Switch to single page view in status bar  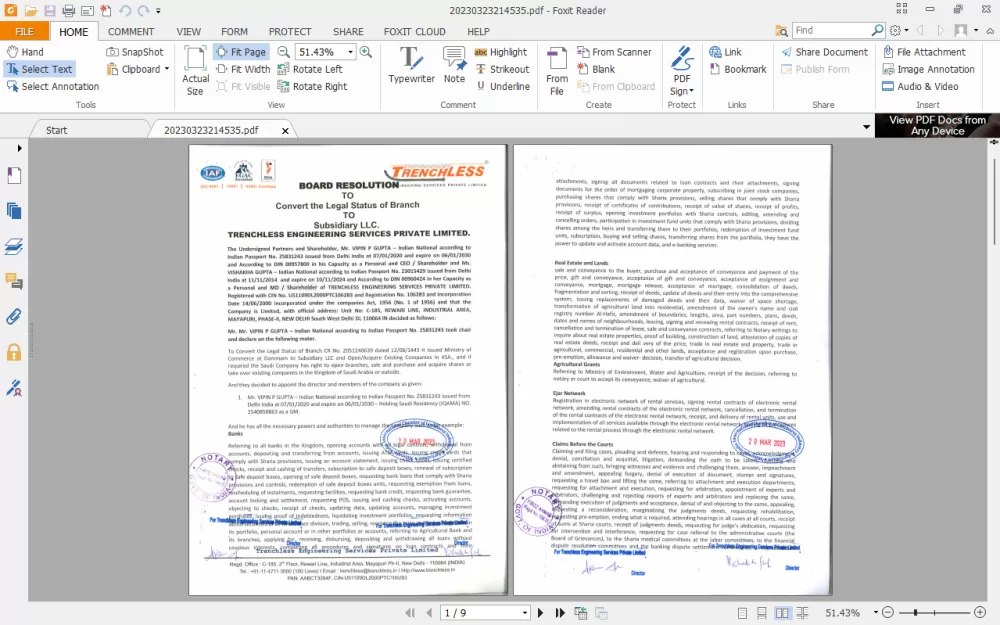coord(742,613)
